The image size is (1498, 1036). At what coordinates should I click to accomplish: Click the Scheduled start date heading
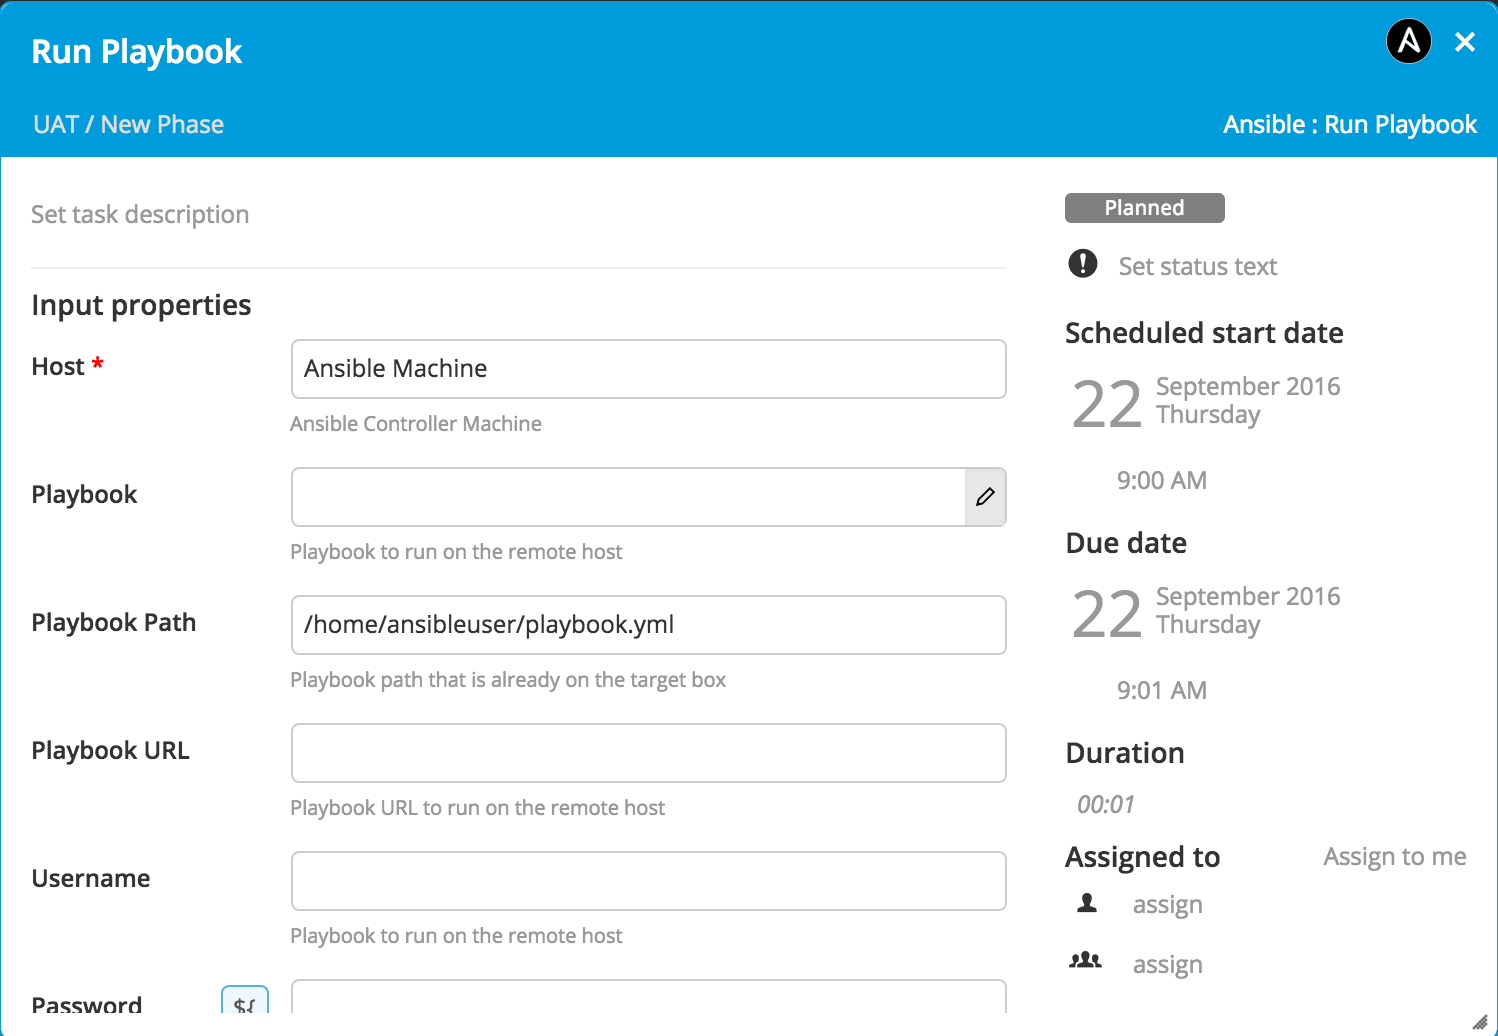(x=1204, y=333)
